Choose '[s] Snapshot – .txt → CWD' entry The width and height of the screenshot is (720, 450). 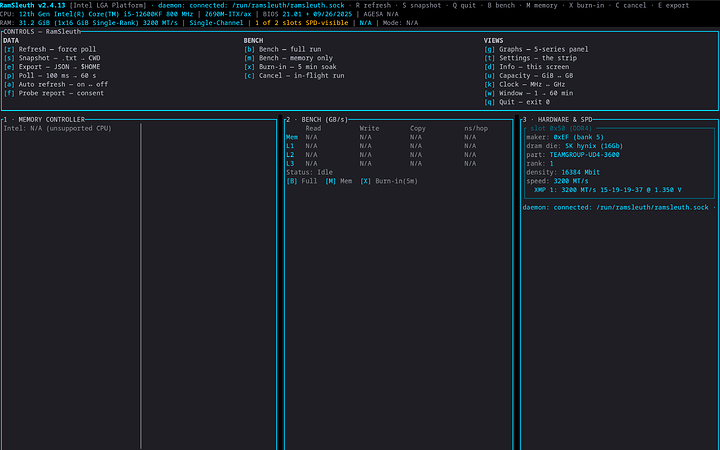tap(52, 58)
